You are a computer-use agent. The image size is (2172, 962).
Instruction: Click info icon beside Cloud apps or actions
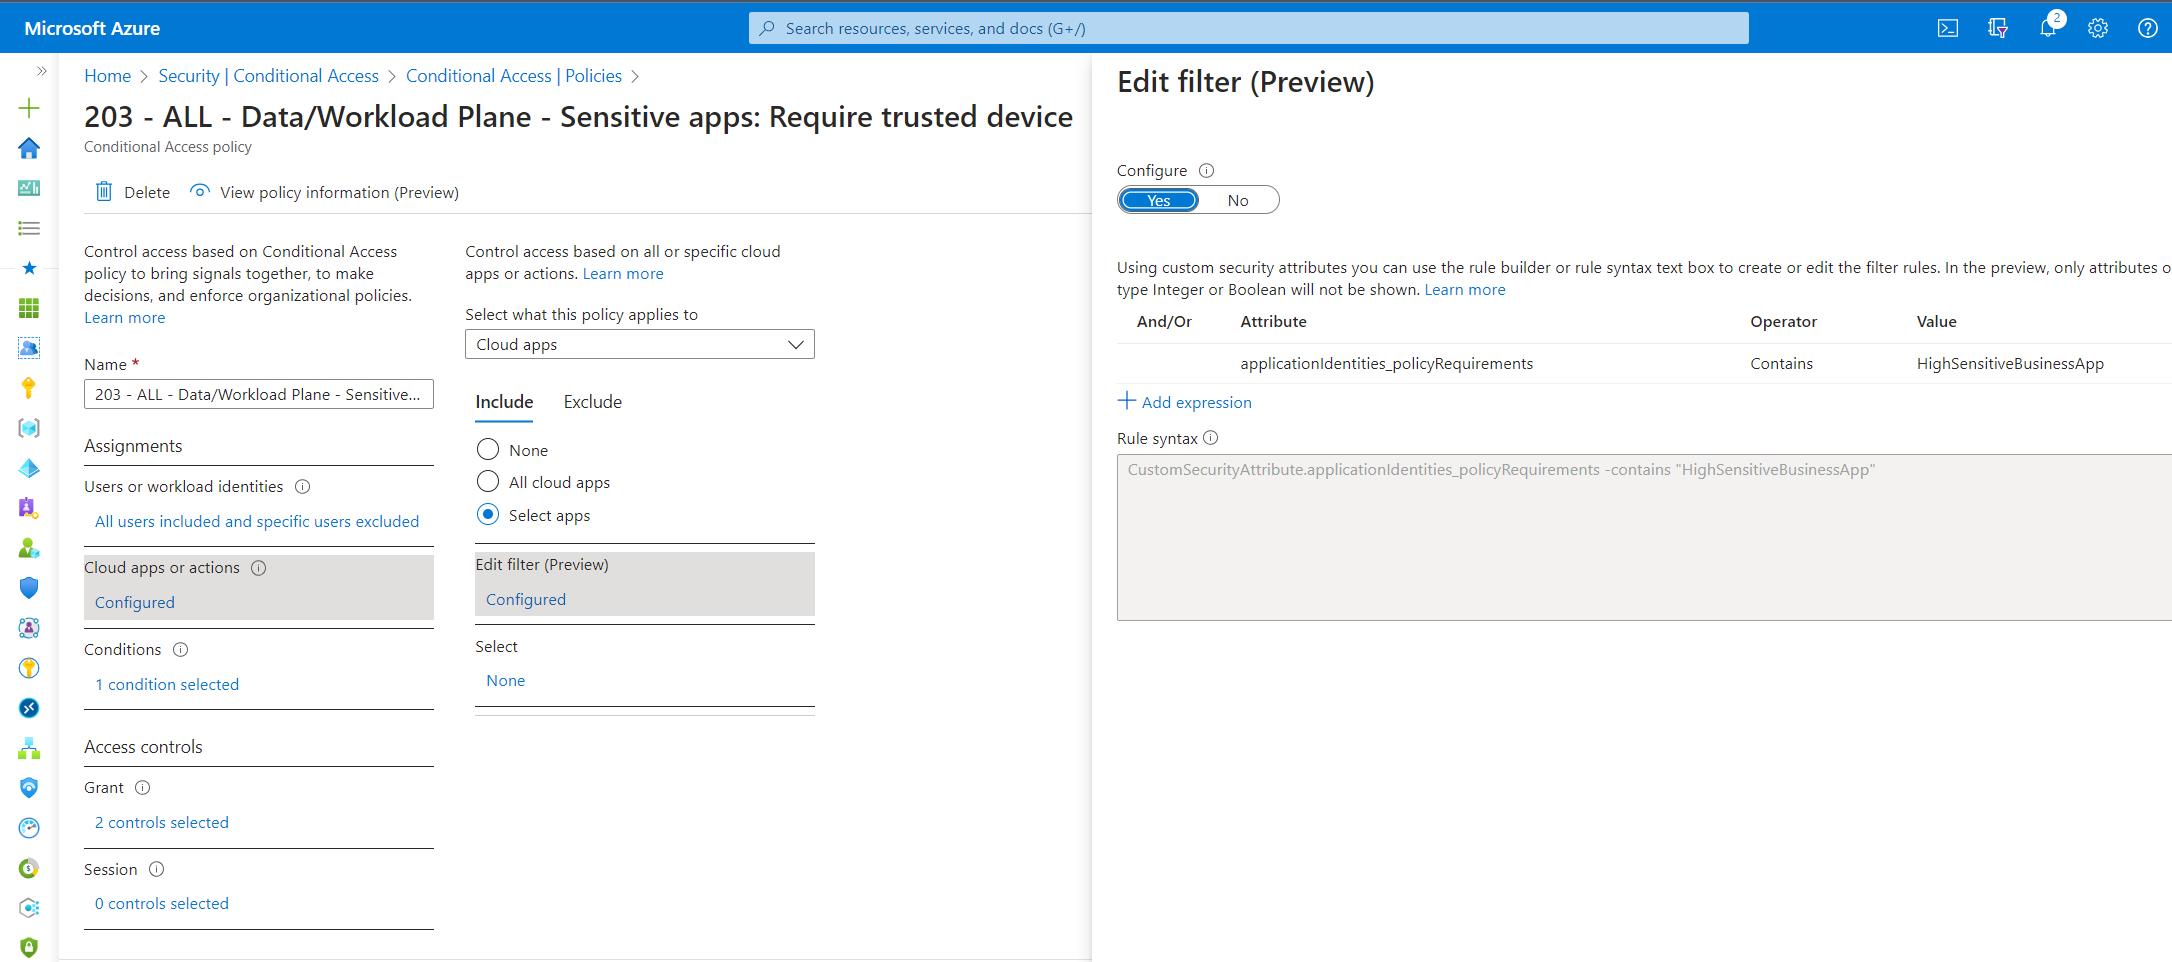click(x=258, y=568)
